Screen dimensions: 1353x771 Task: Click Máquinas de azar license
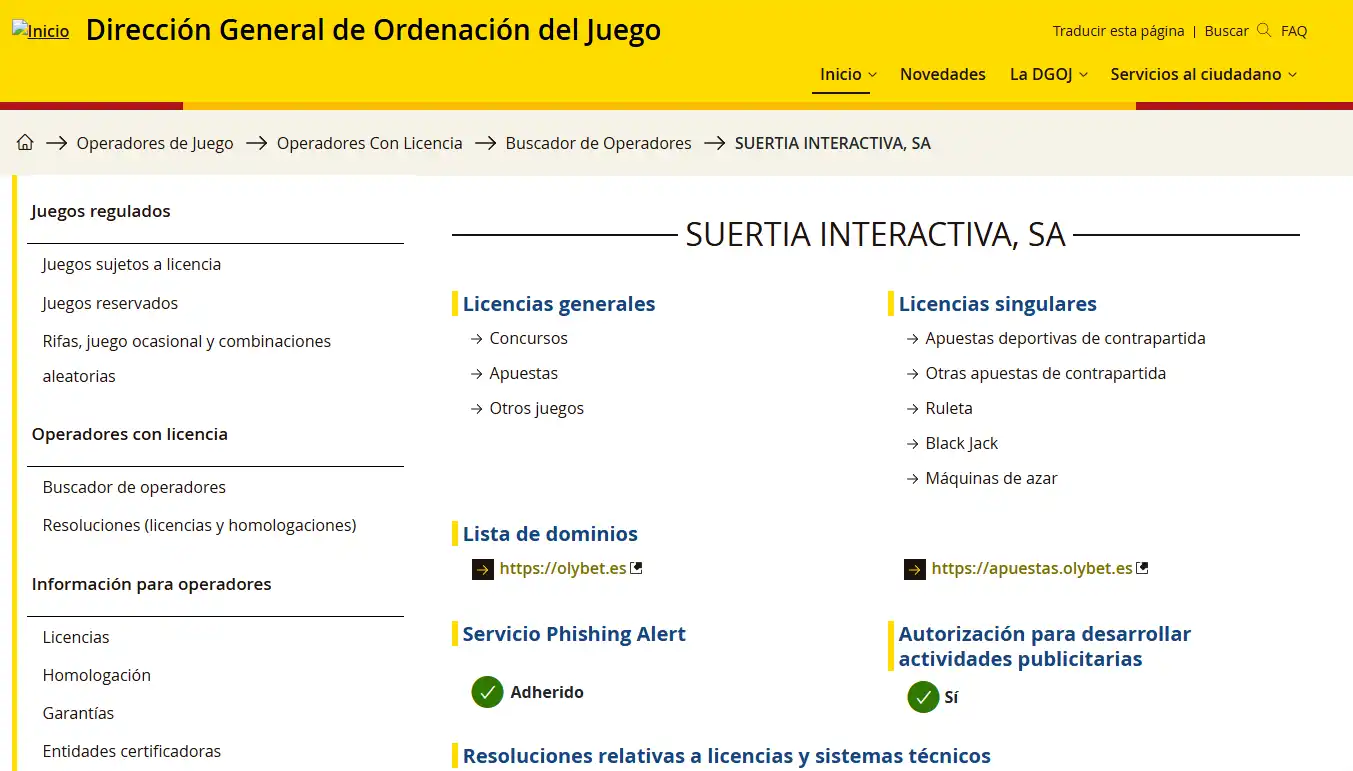click(x=992, y=478)
